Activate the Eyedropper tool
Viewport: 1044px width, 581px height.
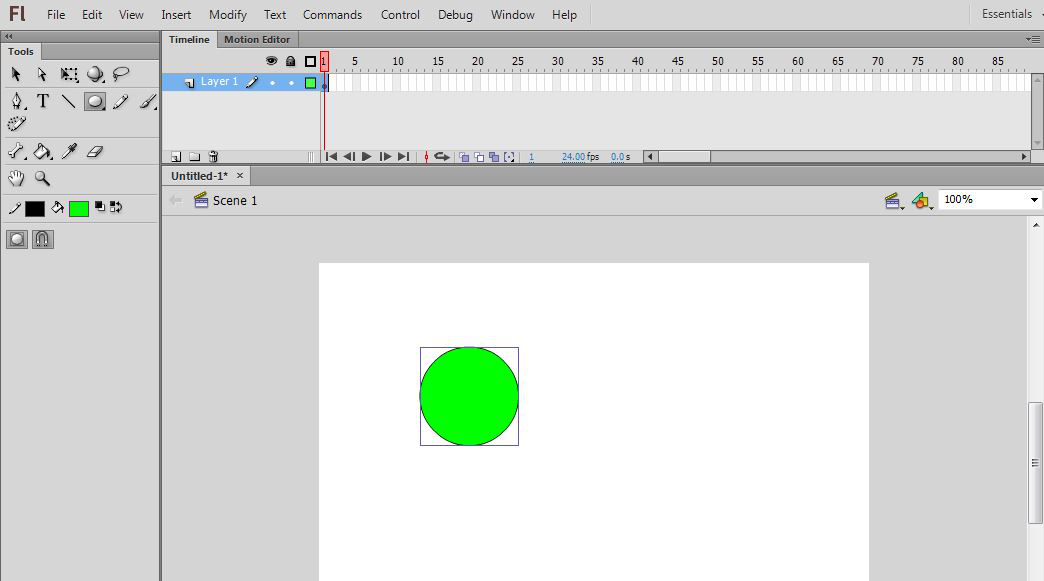click(69, 152)
